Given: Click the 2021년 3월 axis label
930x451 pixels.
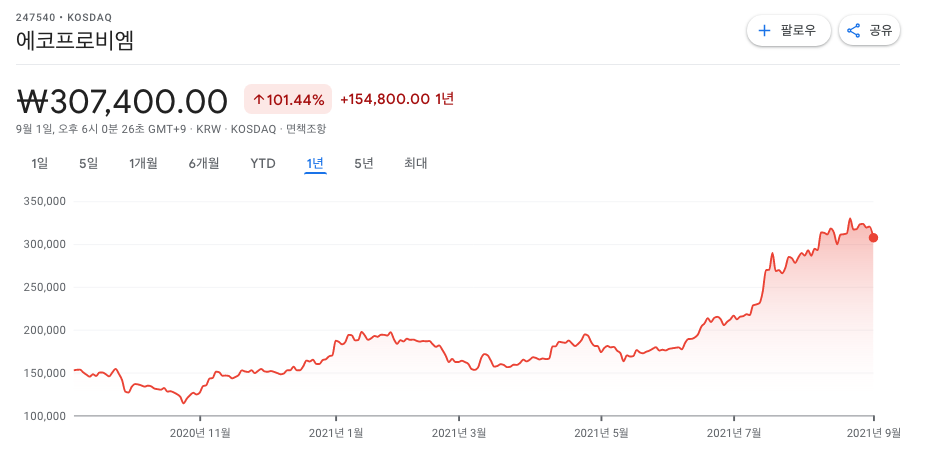Looking at the screenshot, I should tap(458, 433).
